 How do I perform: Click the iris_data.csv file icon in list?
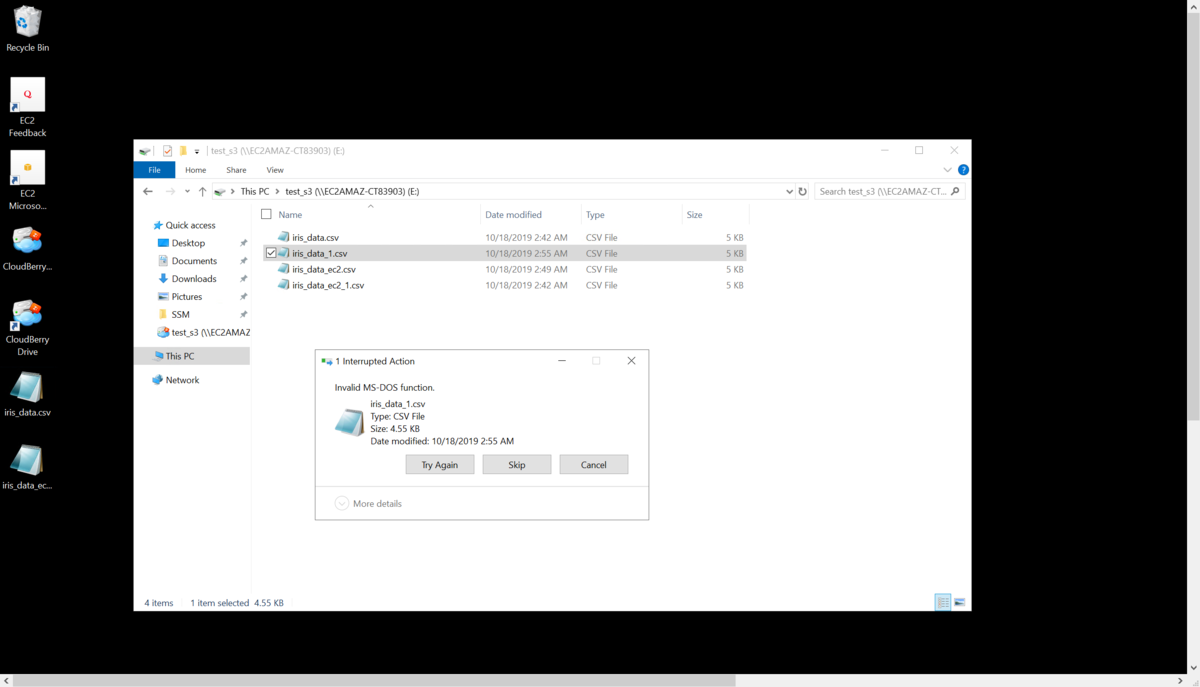click(283, 237)
